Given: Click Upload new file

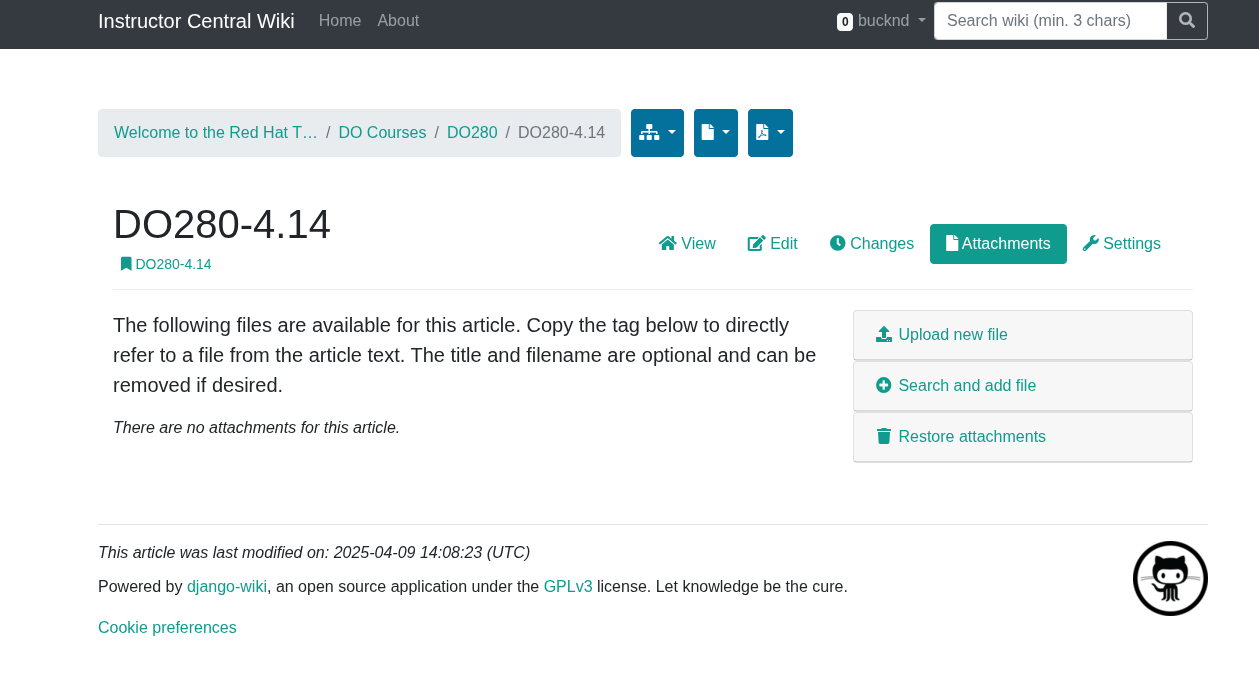Looking at the screenshot, I should [x=1023, y=335].
